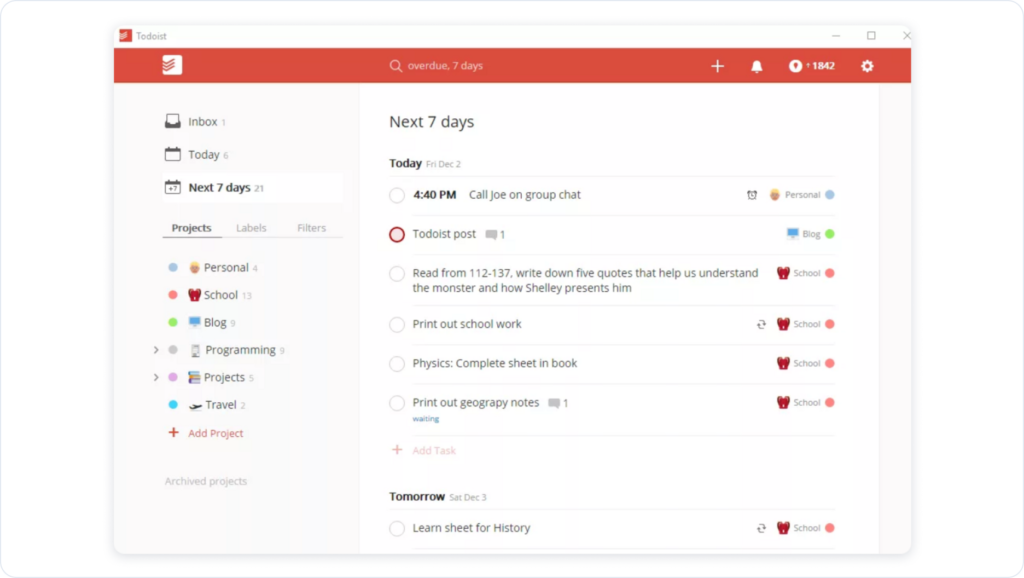The width and height of the screenshot is (1024, 578).
Task: Click the waiting label link
Action: coord(426,419)
